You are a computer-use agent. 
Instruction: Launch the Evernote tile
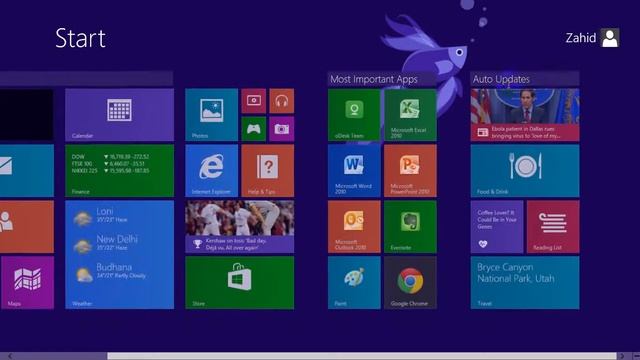(x=410, y=227)
